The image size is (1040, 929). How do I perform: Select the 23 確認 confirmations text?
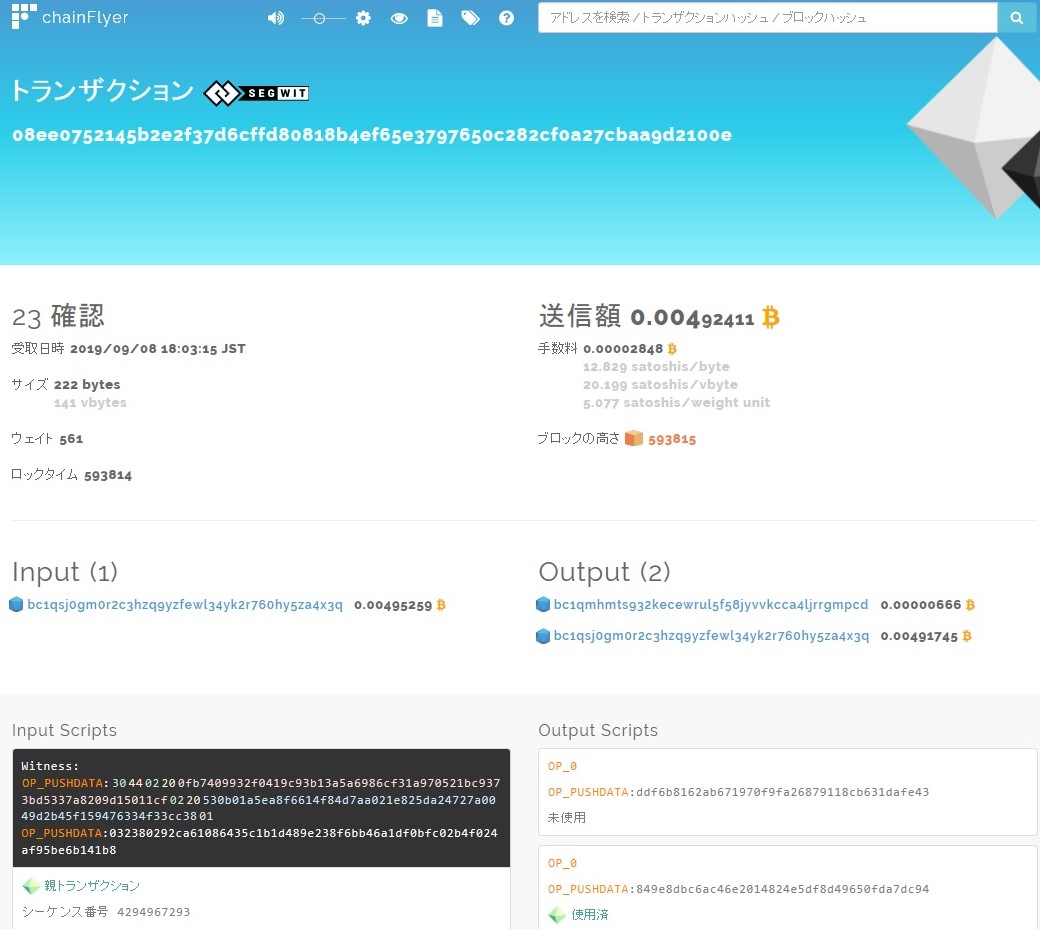click(x=58, y=316)
